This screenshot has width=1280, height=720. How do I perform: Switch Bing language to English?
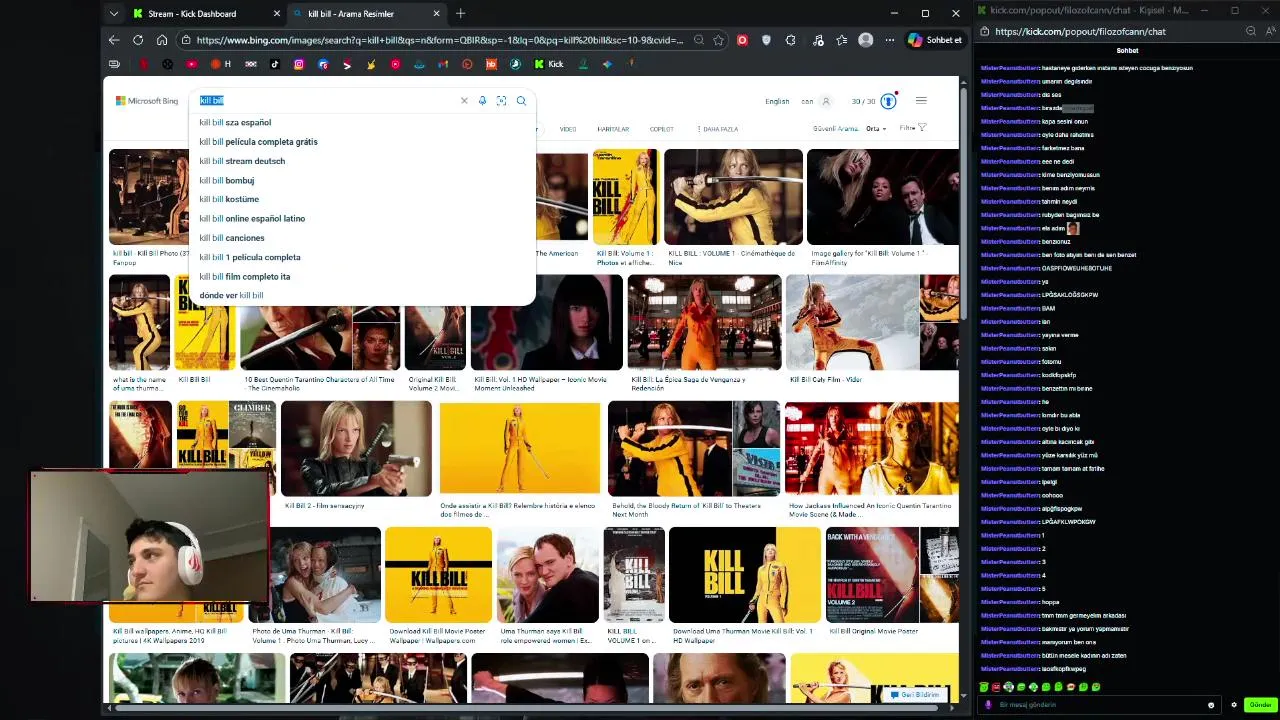(x=777, y=101)
